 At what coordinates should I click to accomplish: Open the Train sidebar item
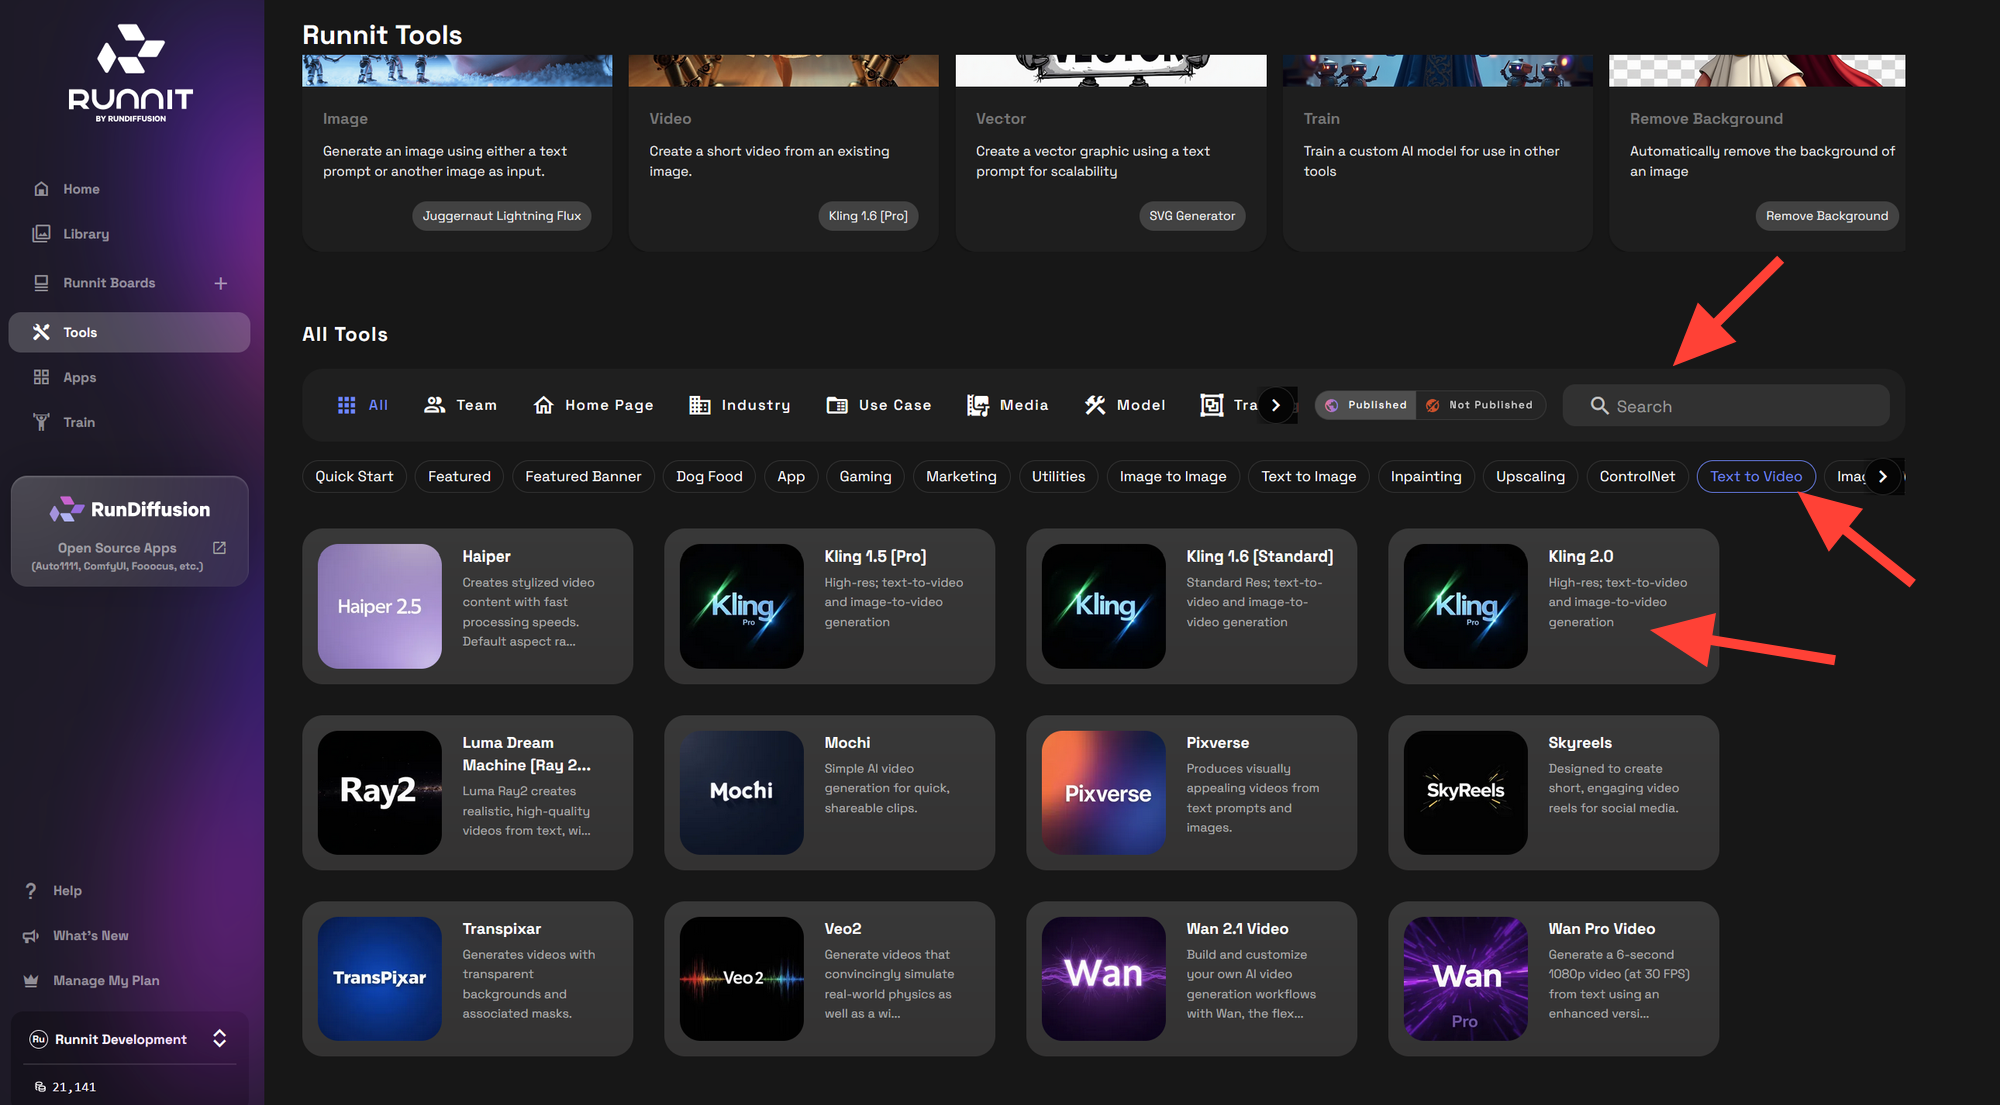[x=79, y=422]
